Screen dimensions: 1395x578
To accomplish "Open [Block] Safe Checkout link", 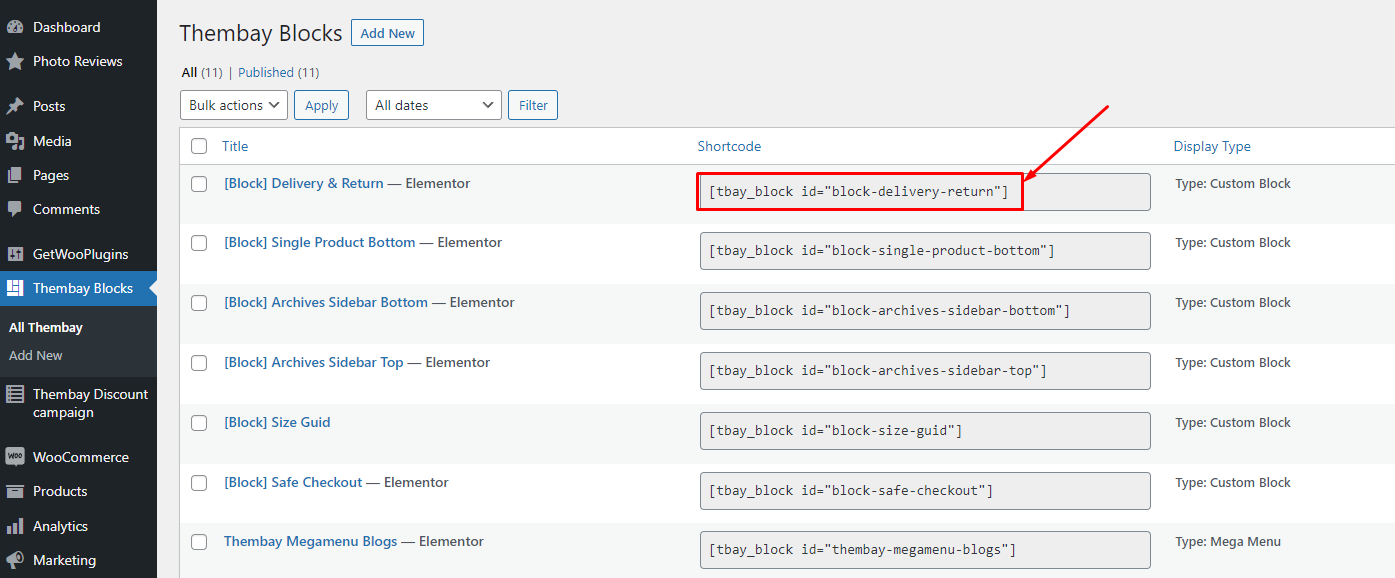I will pyautogui.click(x=293, y=482).
